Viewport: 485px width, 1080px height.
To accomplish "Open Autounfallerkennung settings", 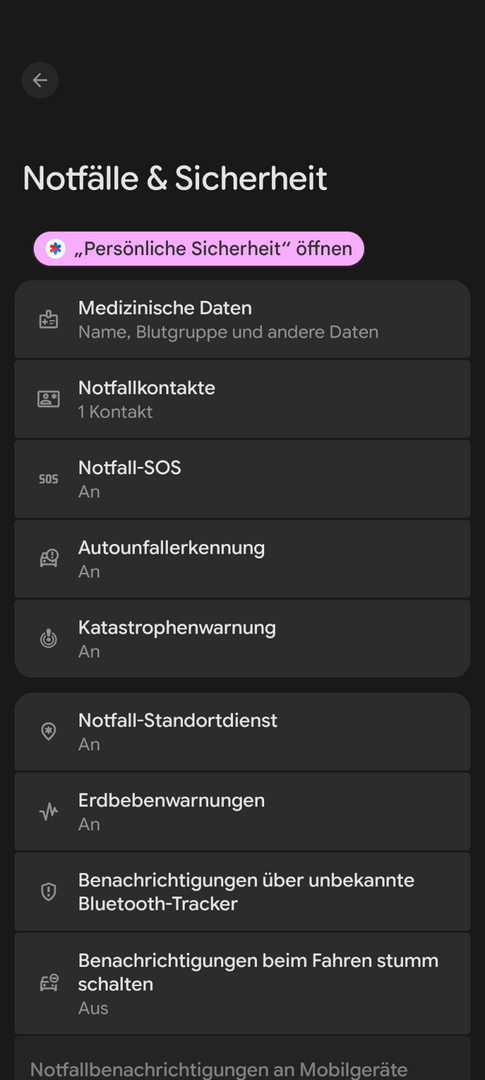I will [x=242, y=559].
